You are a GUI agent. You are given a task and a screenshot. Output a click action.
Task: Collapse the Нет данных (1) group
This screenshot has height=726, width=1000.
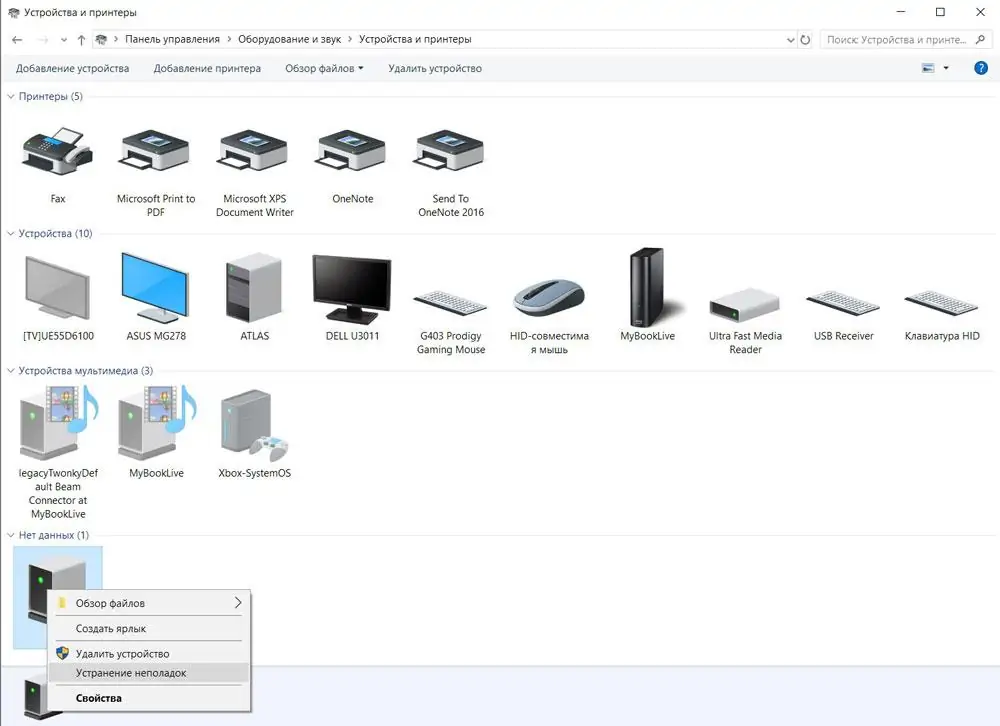pos(11,535)
